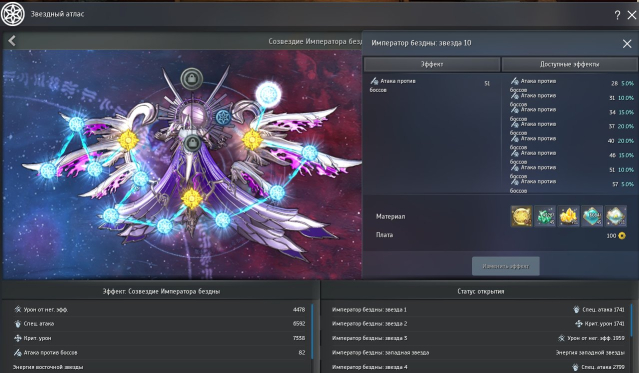Close the Император бездны звезда 10 panel

point(627,44)
